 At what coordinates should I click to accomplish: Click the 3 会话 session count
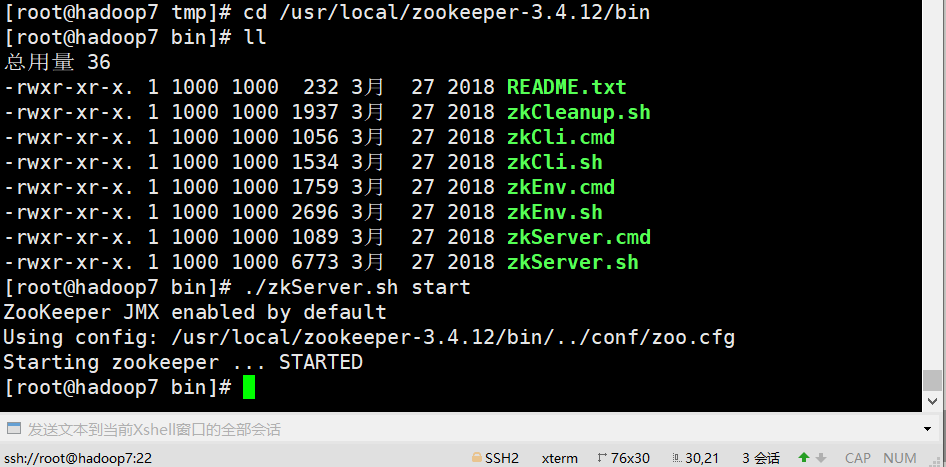[761, 459]
